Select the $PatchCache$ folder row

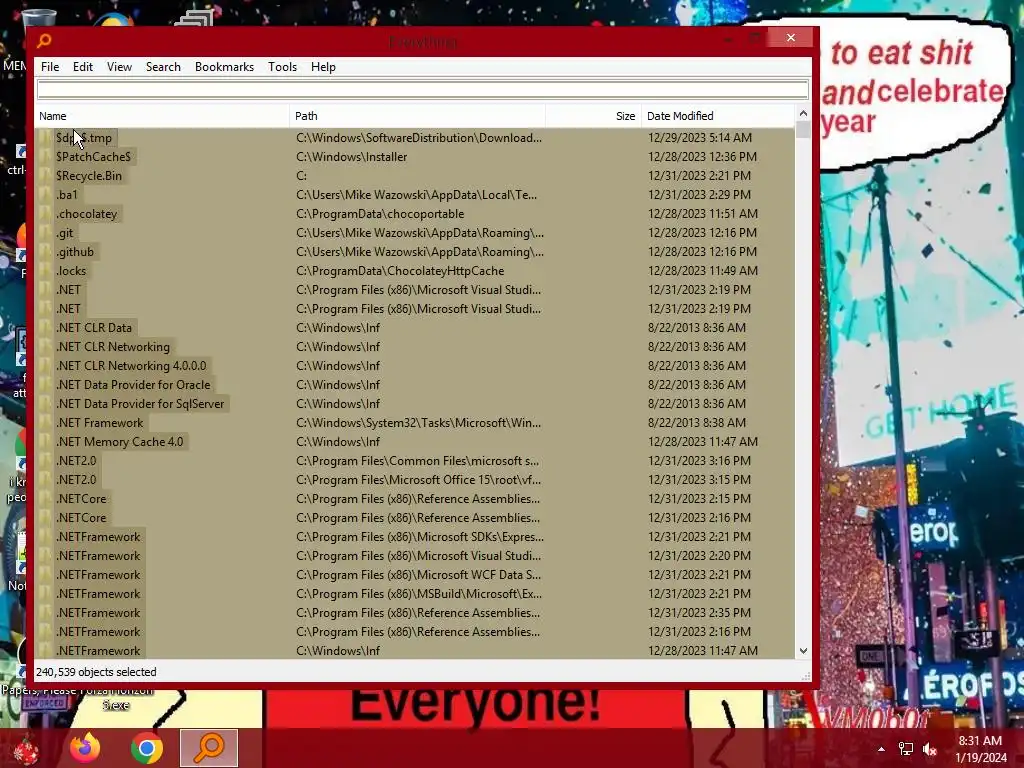[x=415, y=157]
